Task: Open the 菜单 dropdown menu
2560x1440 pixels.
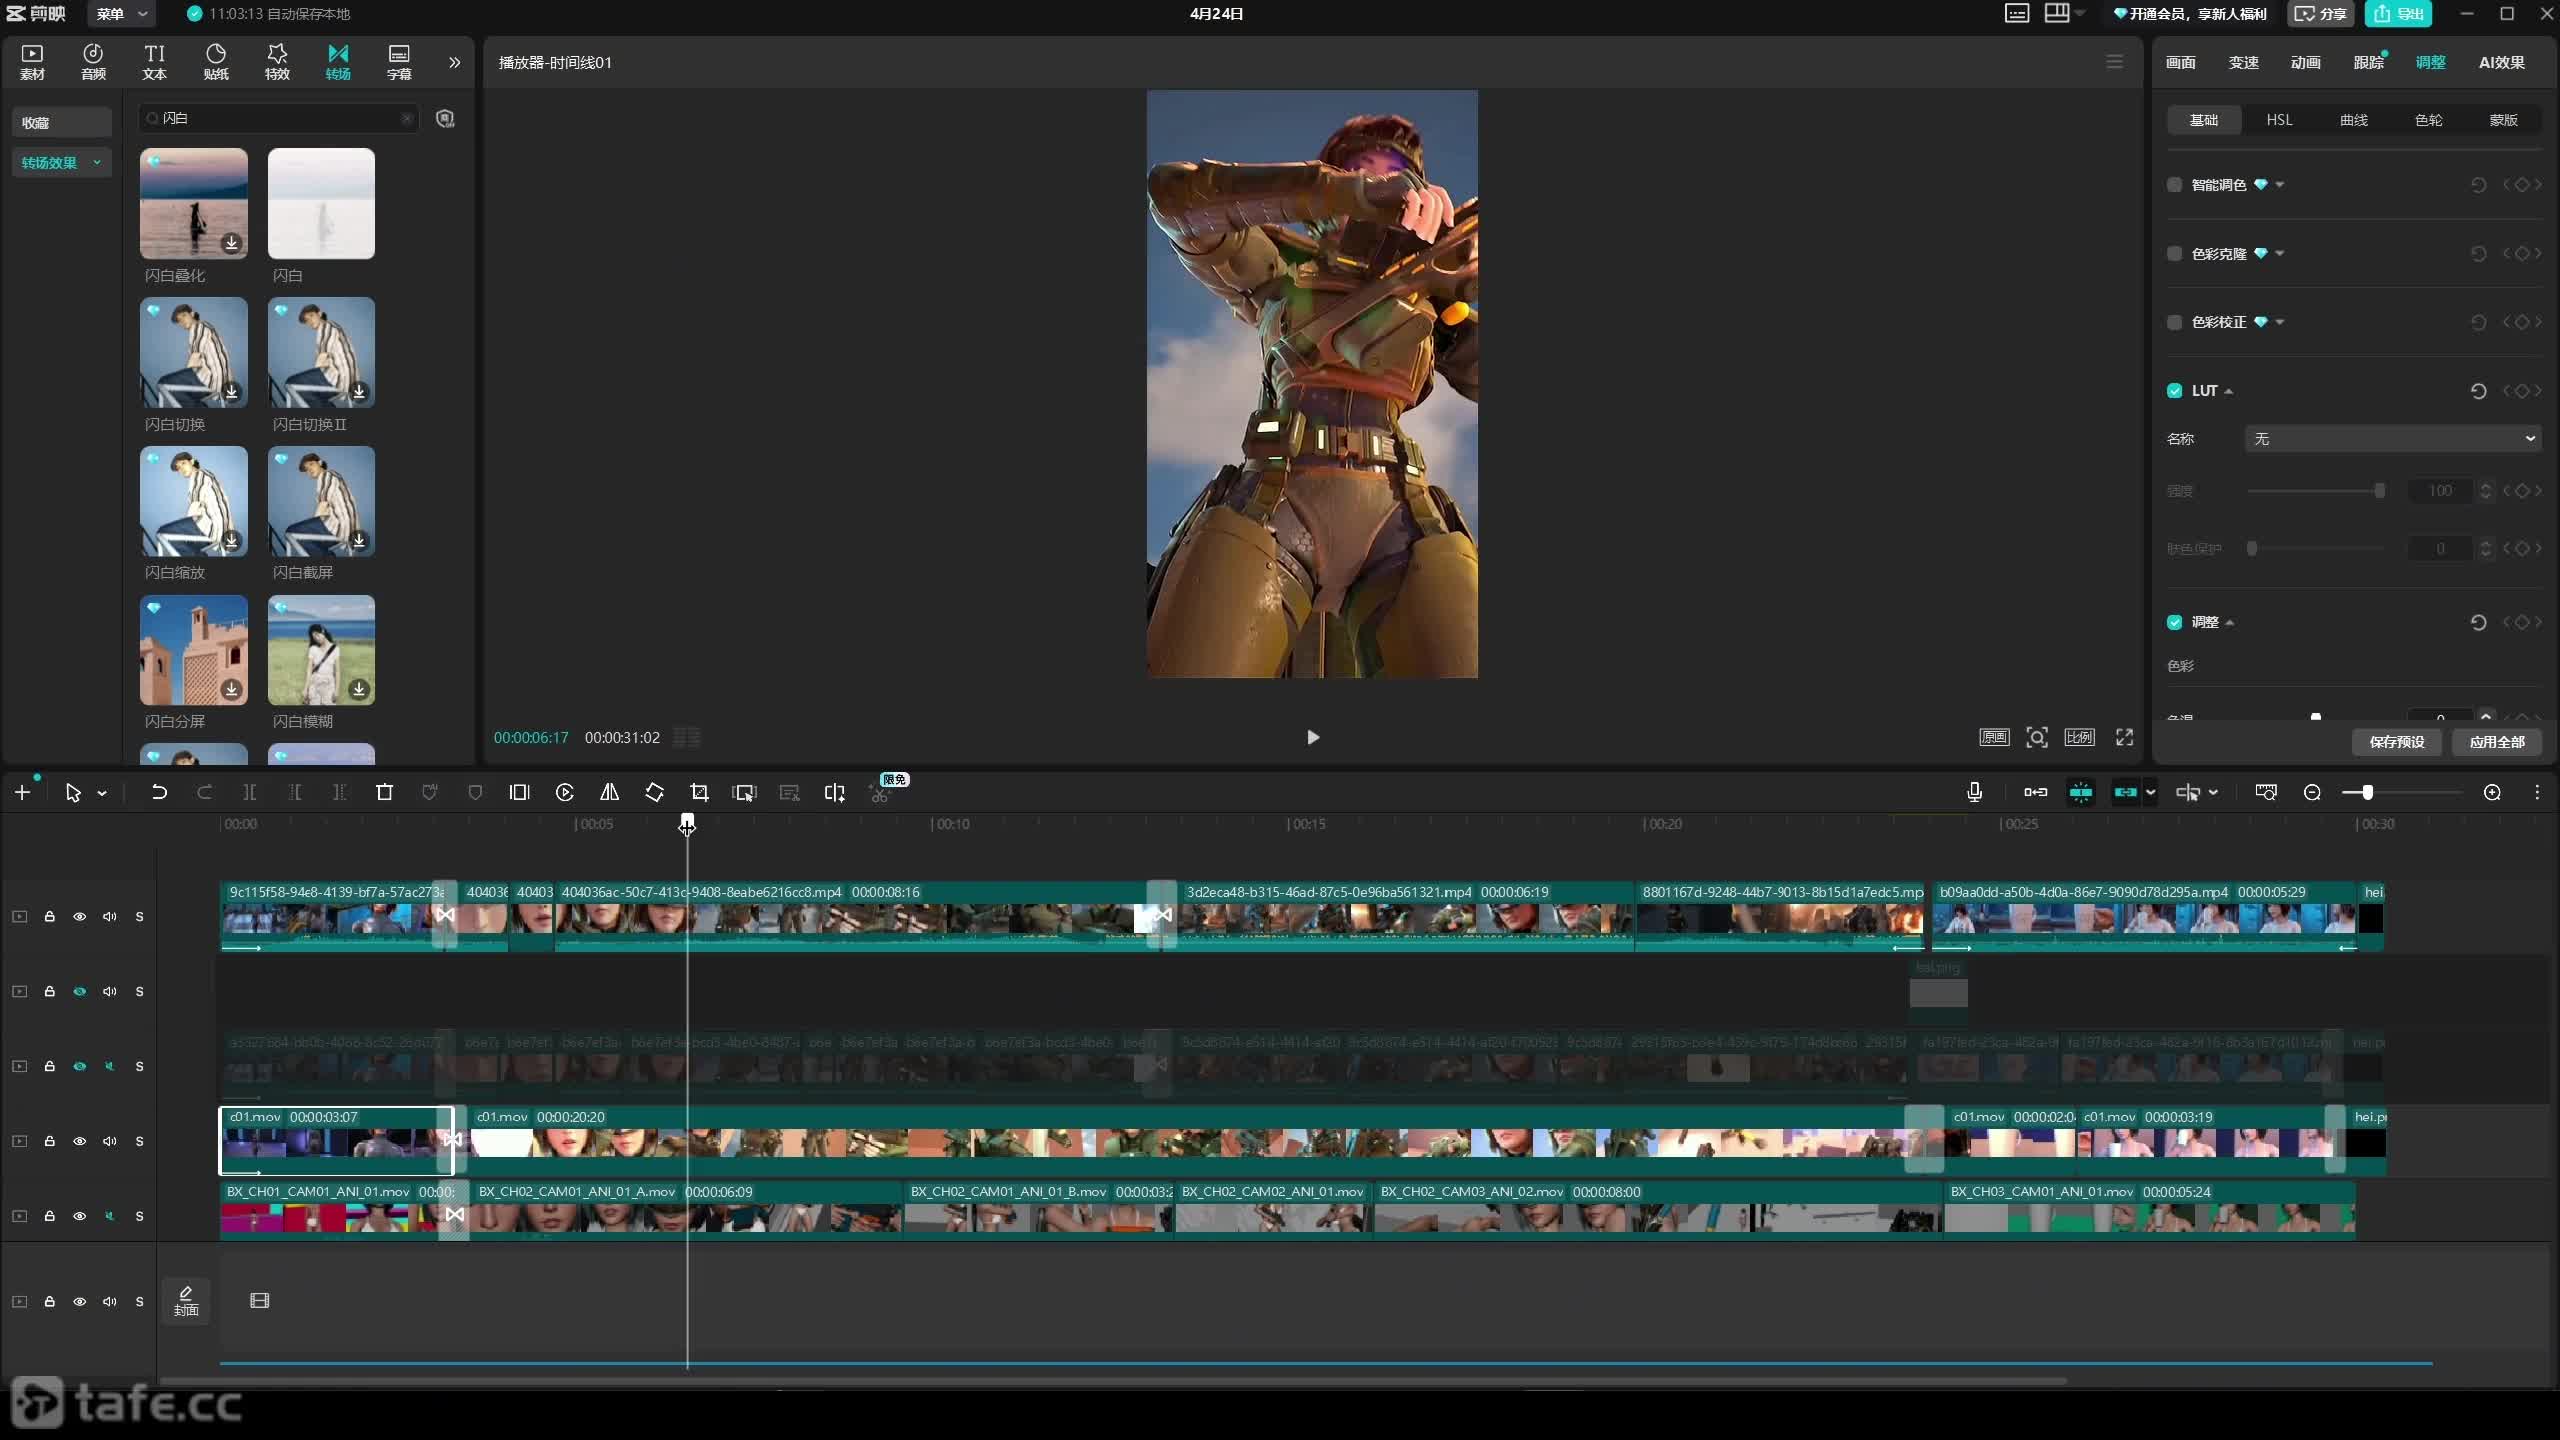Action: [x=121, y=14]
